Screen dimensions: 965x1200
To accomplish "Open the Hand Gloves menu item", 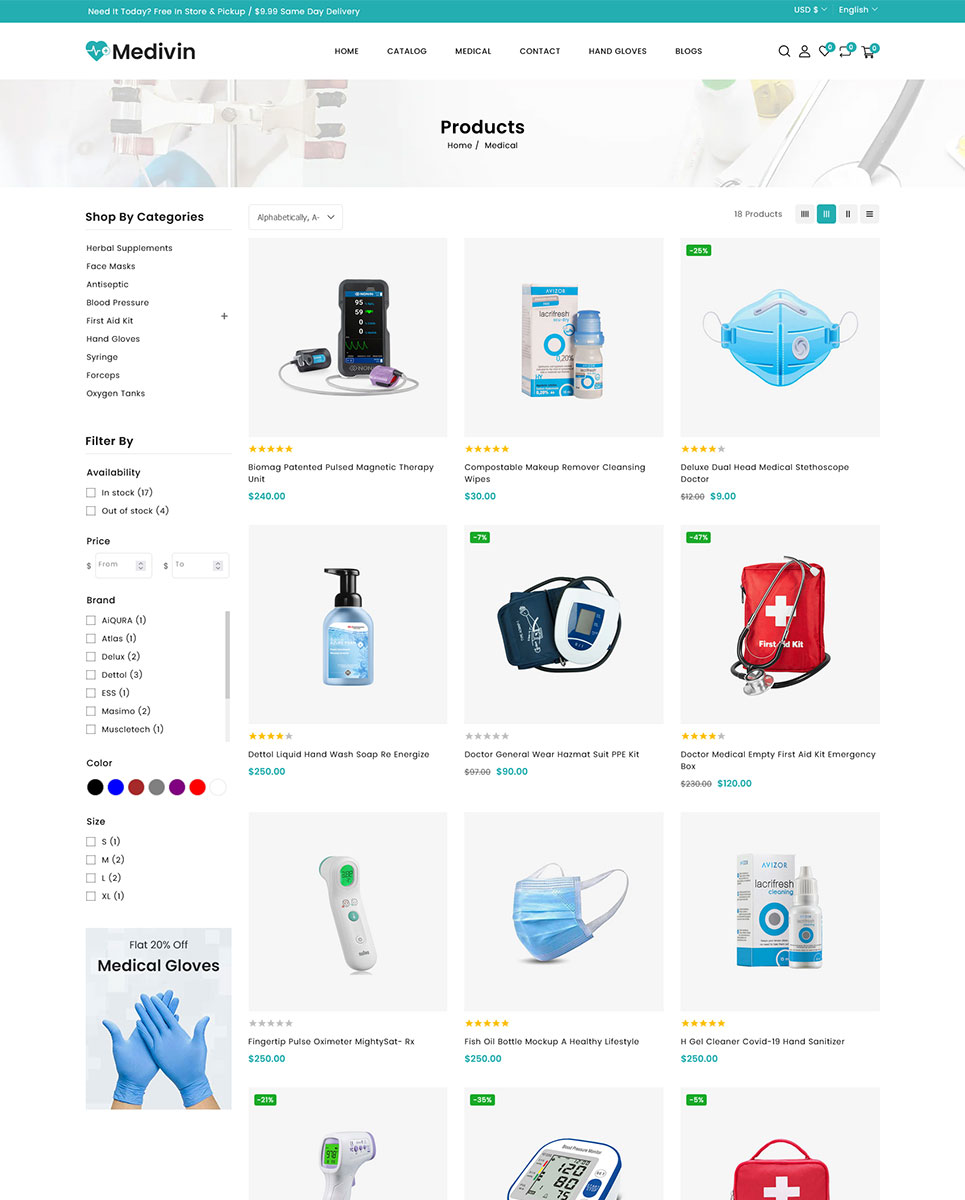I will 617,51.
